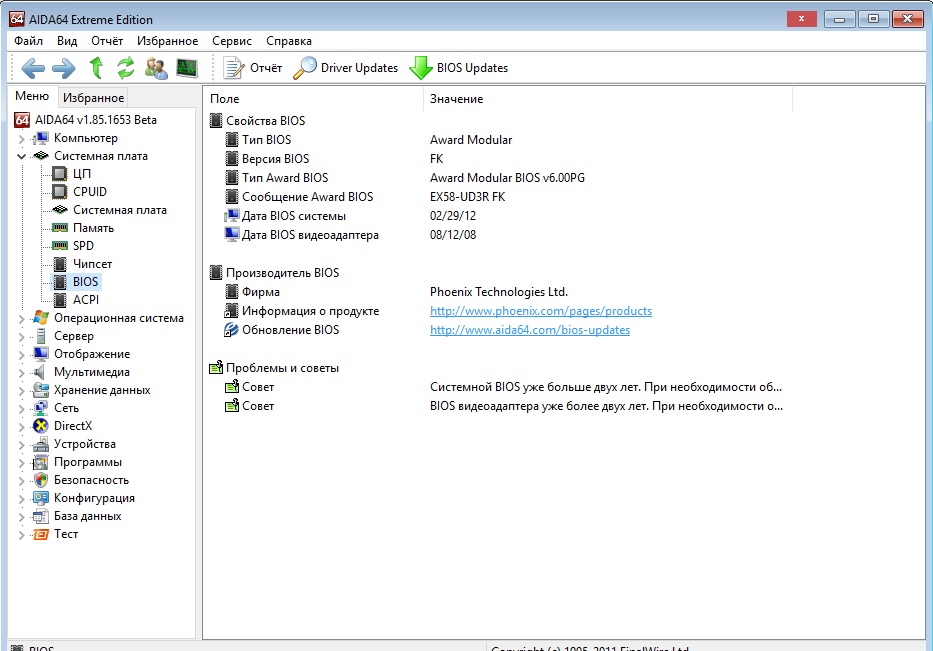Click the SPD memory icon

point(60,245)
